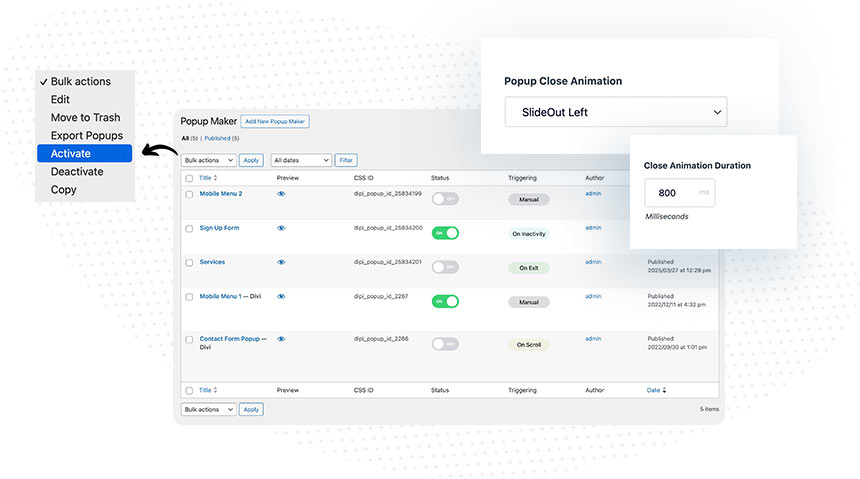The height and width of the screenshot is (479, 860).
Task: Turn off status toggle for Mobile Menu 1 — Divi
Action: pyautogui.click(x=445, y=301)
